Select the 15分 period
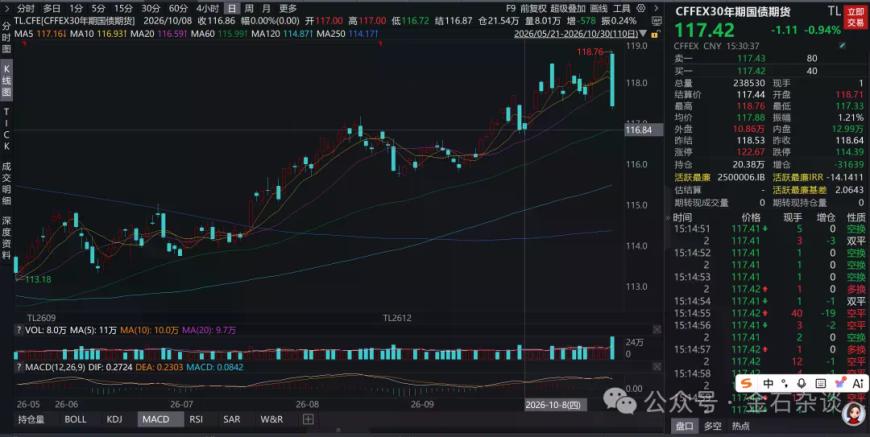The width and height of the screenshot is (870, 437). [123, 8]
